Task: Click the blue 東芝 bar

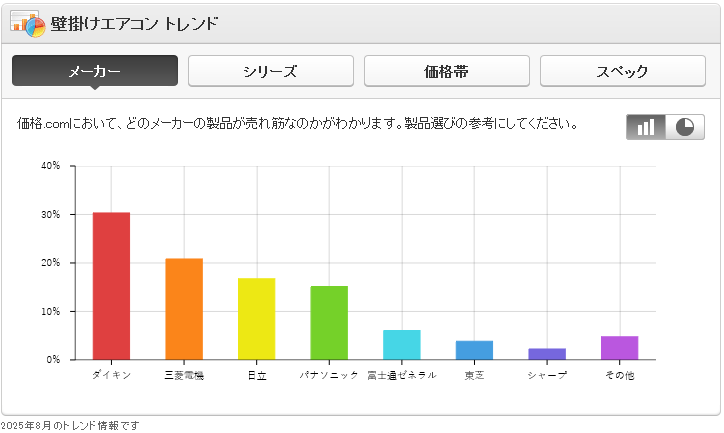Action: click(x=474, y=350)
